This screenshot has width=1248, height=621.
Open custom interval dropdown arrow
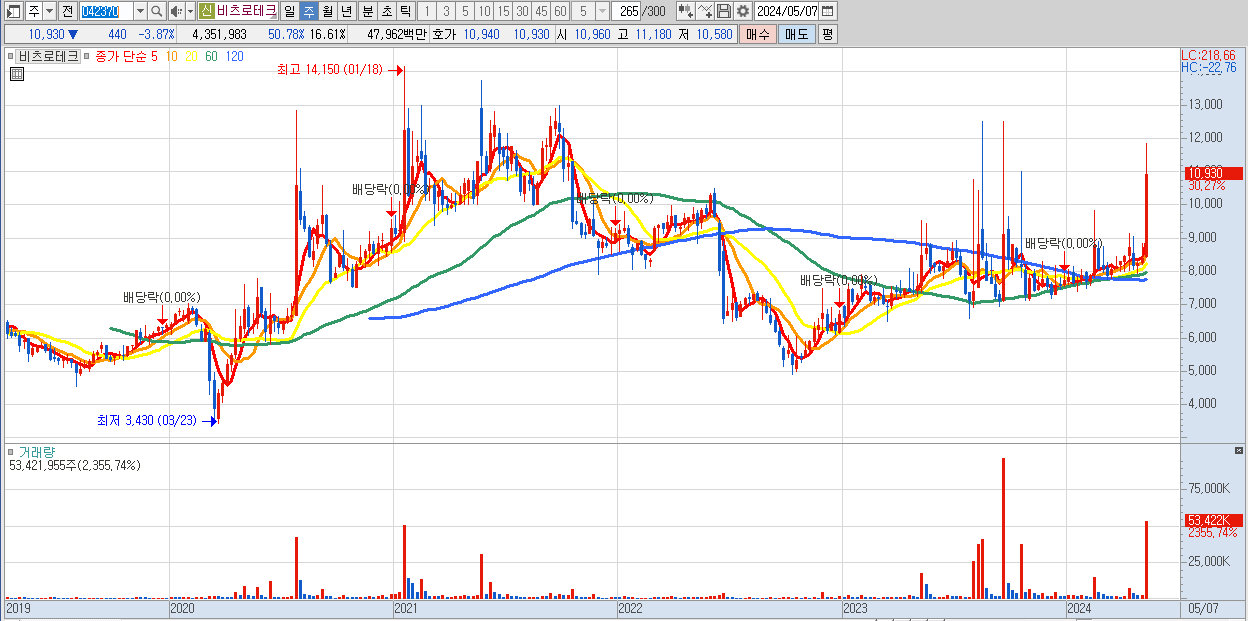[602, 11]
